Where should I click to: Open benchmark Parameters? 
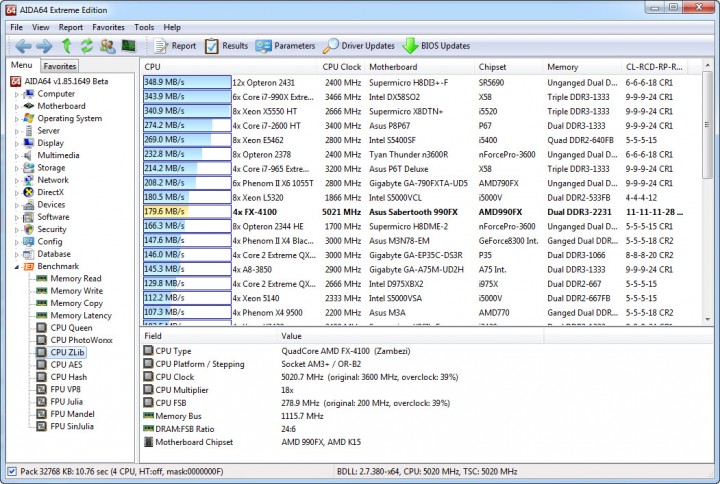[285, 46]
